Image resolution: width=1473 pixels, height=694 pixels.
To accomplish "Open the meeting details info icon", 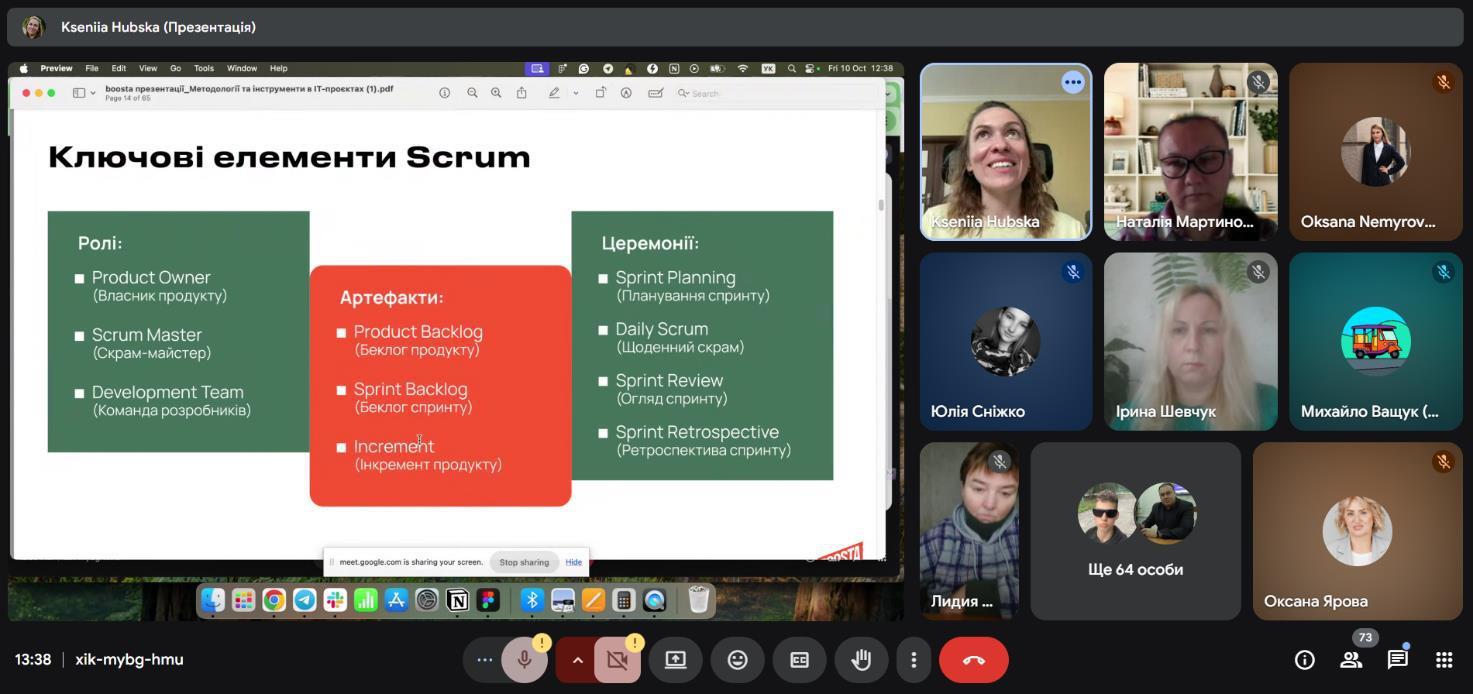I will pos(1304,660).
